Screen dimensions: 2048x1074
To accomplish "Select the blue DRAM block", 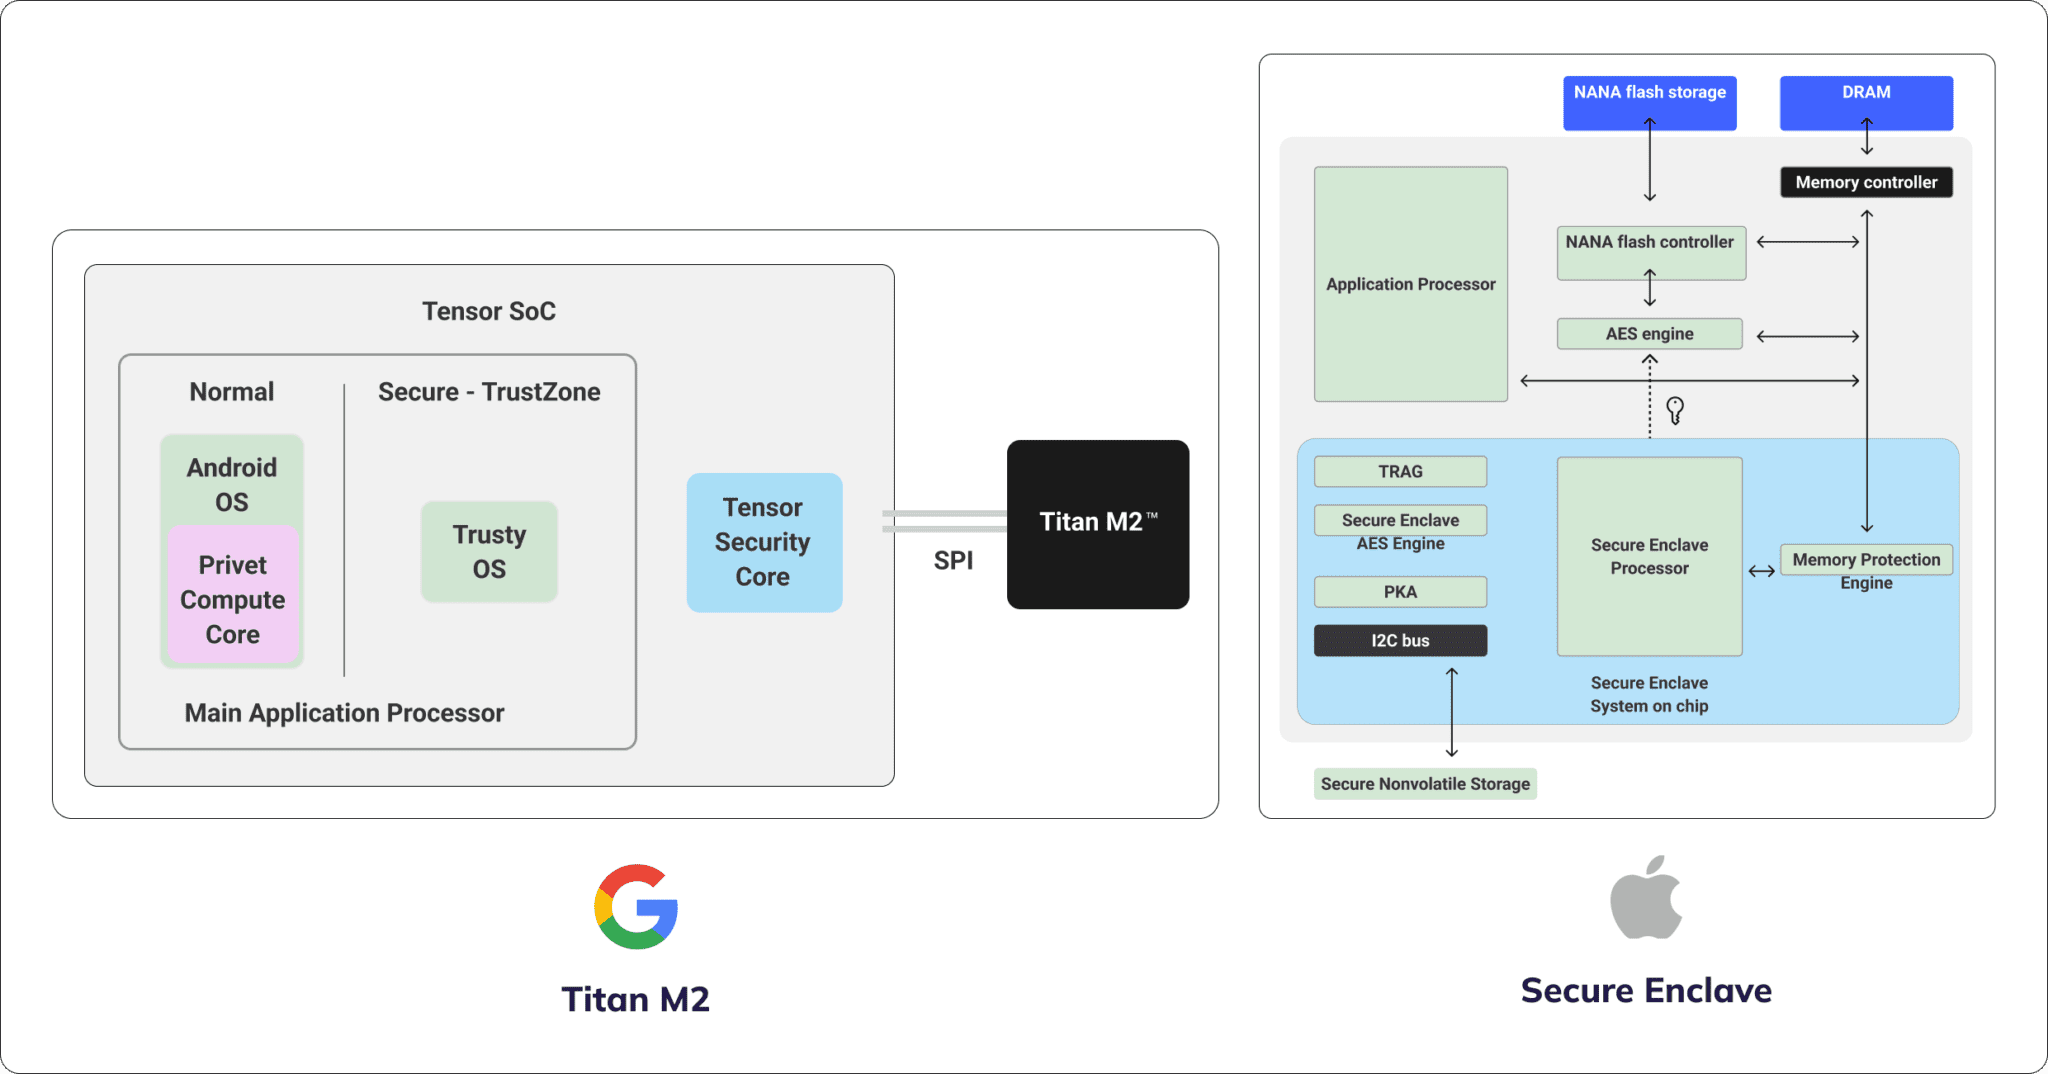I will coord(1865,102).
